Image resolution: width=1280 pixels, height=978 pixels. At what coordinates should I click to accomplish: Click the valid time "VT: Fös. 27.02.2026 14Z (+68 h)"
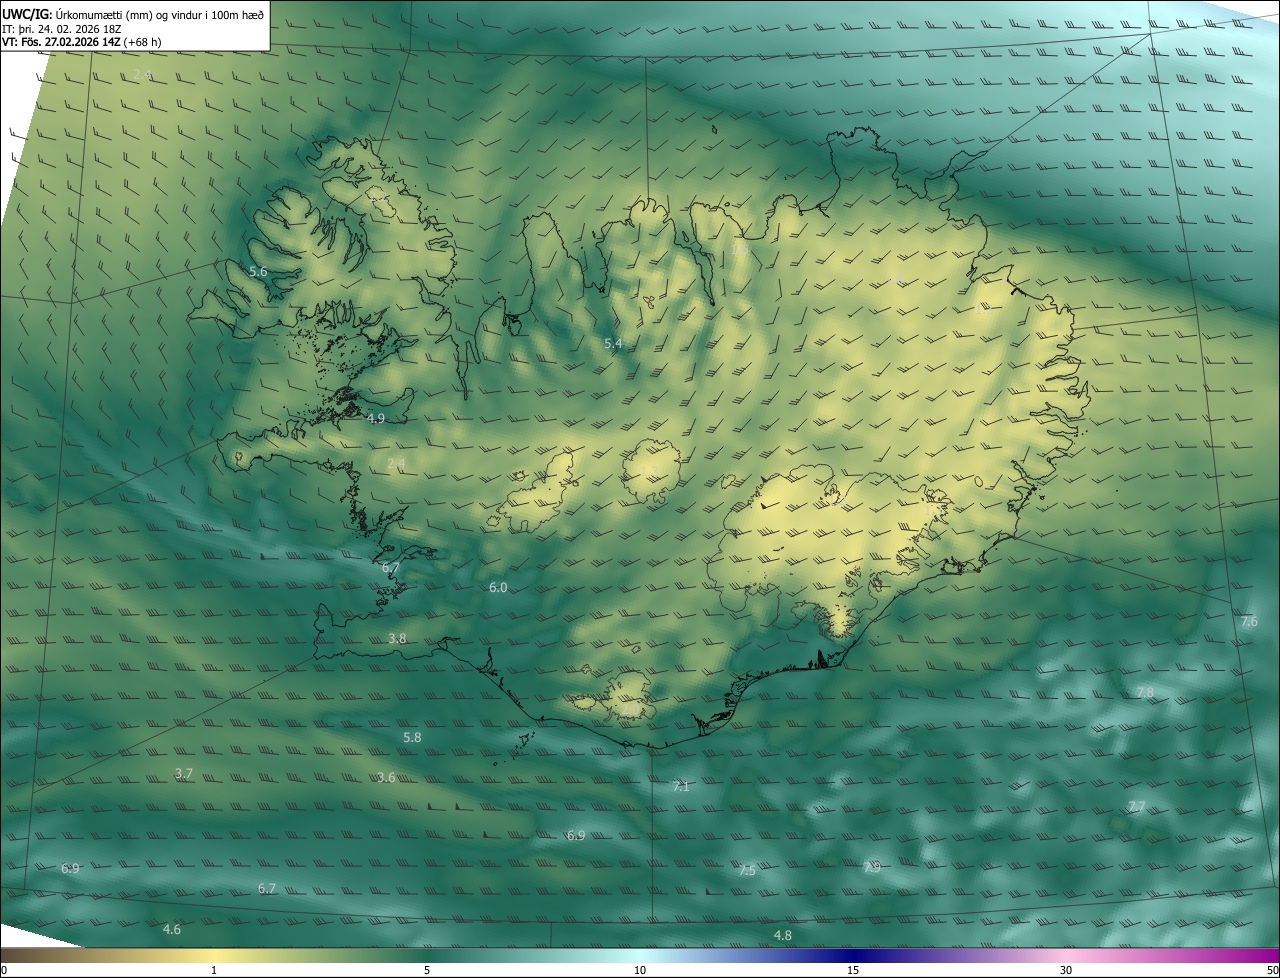click(x=82, y=42)
